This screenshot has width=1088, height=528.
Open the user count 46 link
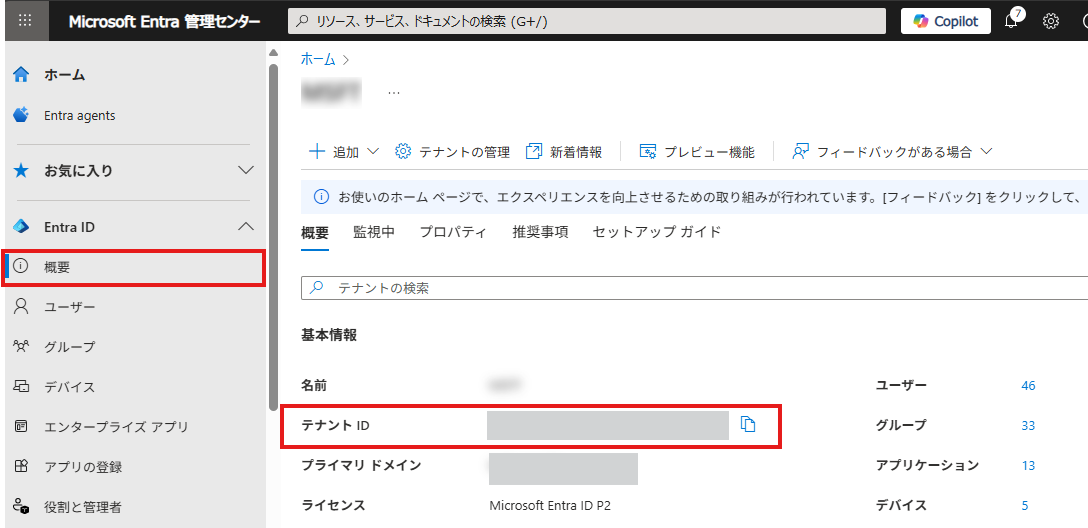pos(1028,386)
